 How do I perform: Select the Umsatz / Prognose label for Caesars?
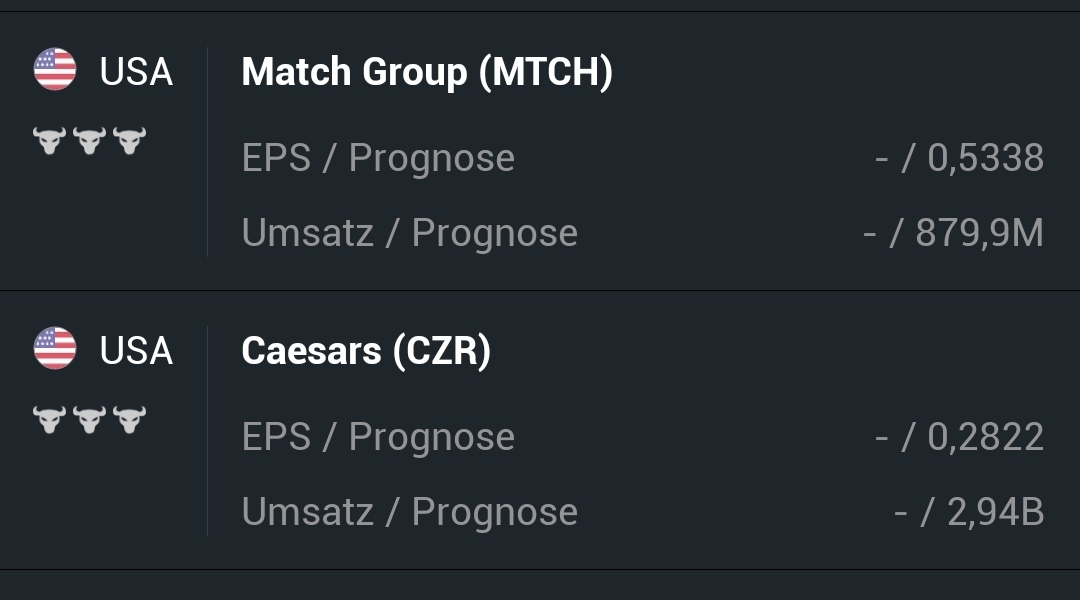409,512
